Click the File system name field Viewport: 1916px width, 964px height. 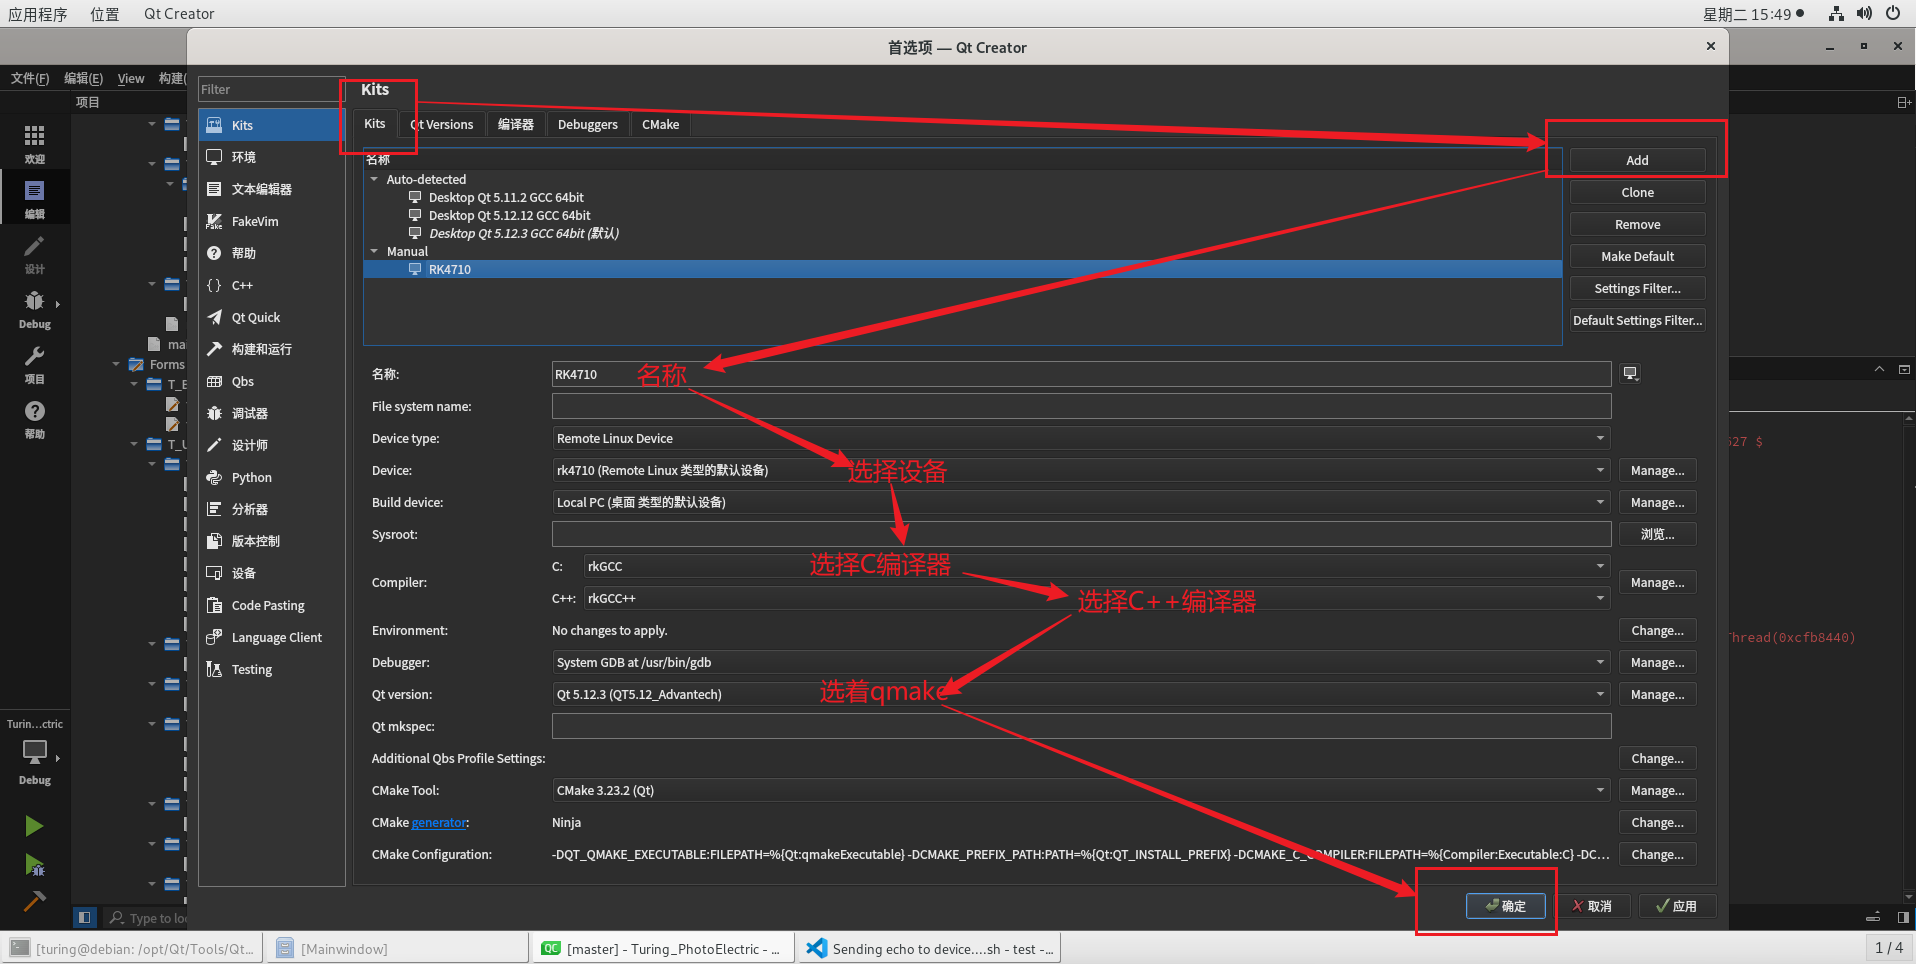[1081, 406]
